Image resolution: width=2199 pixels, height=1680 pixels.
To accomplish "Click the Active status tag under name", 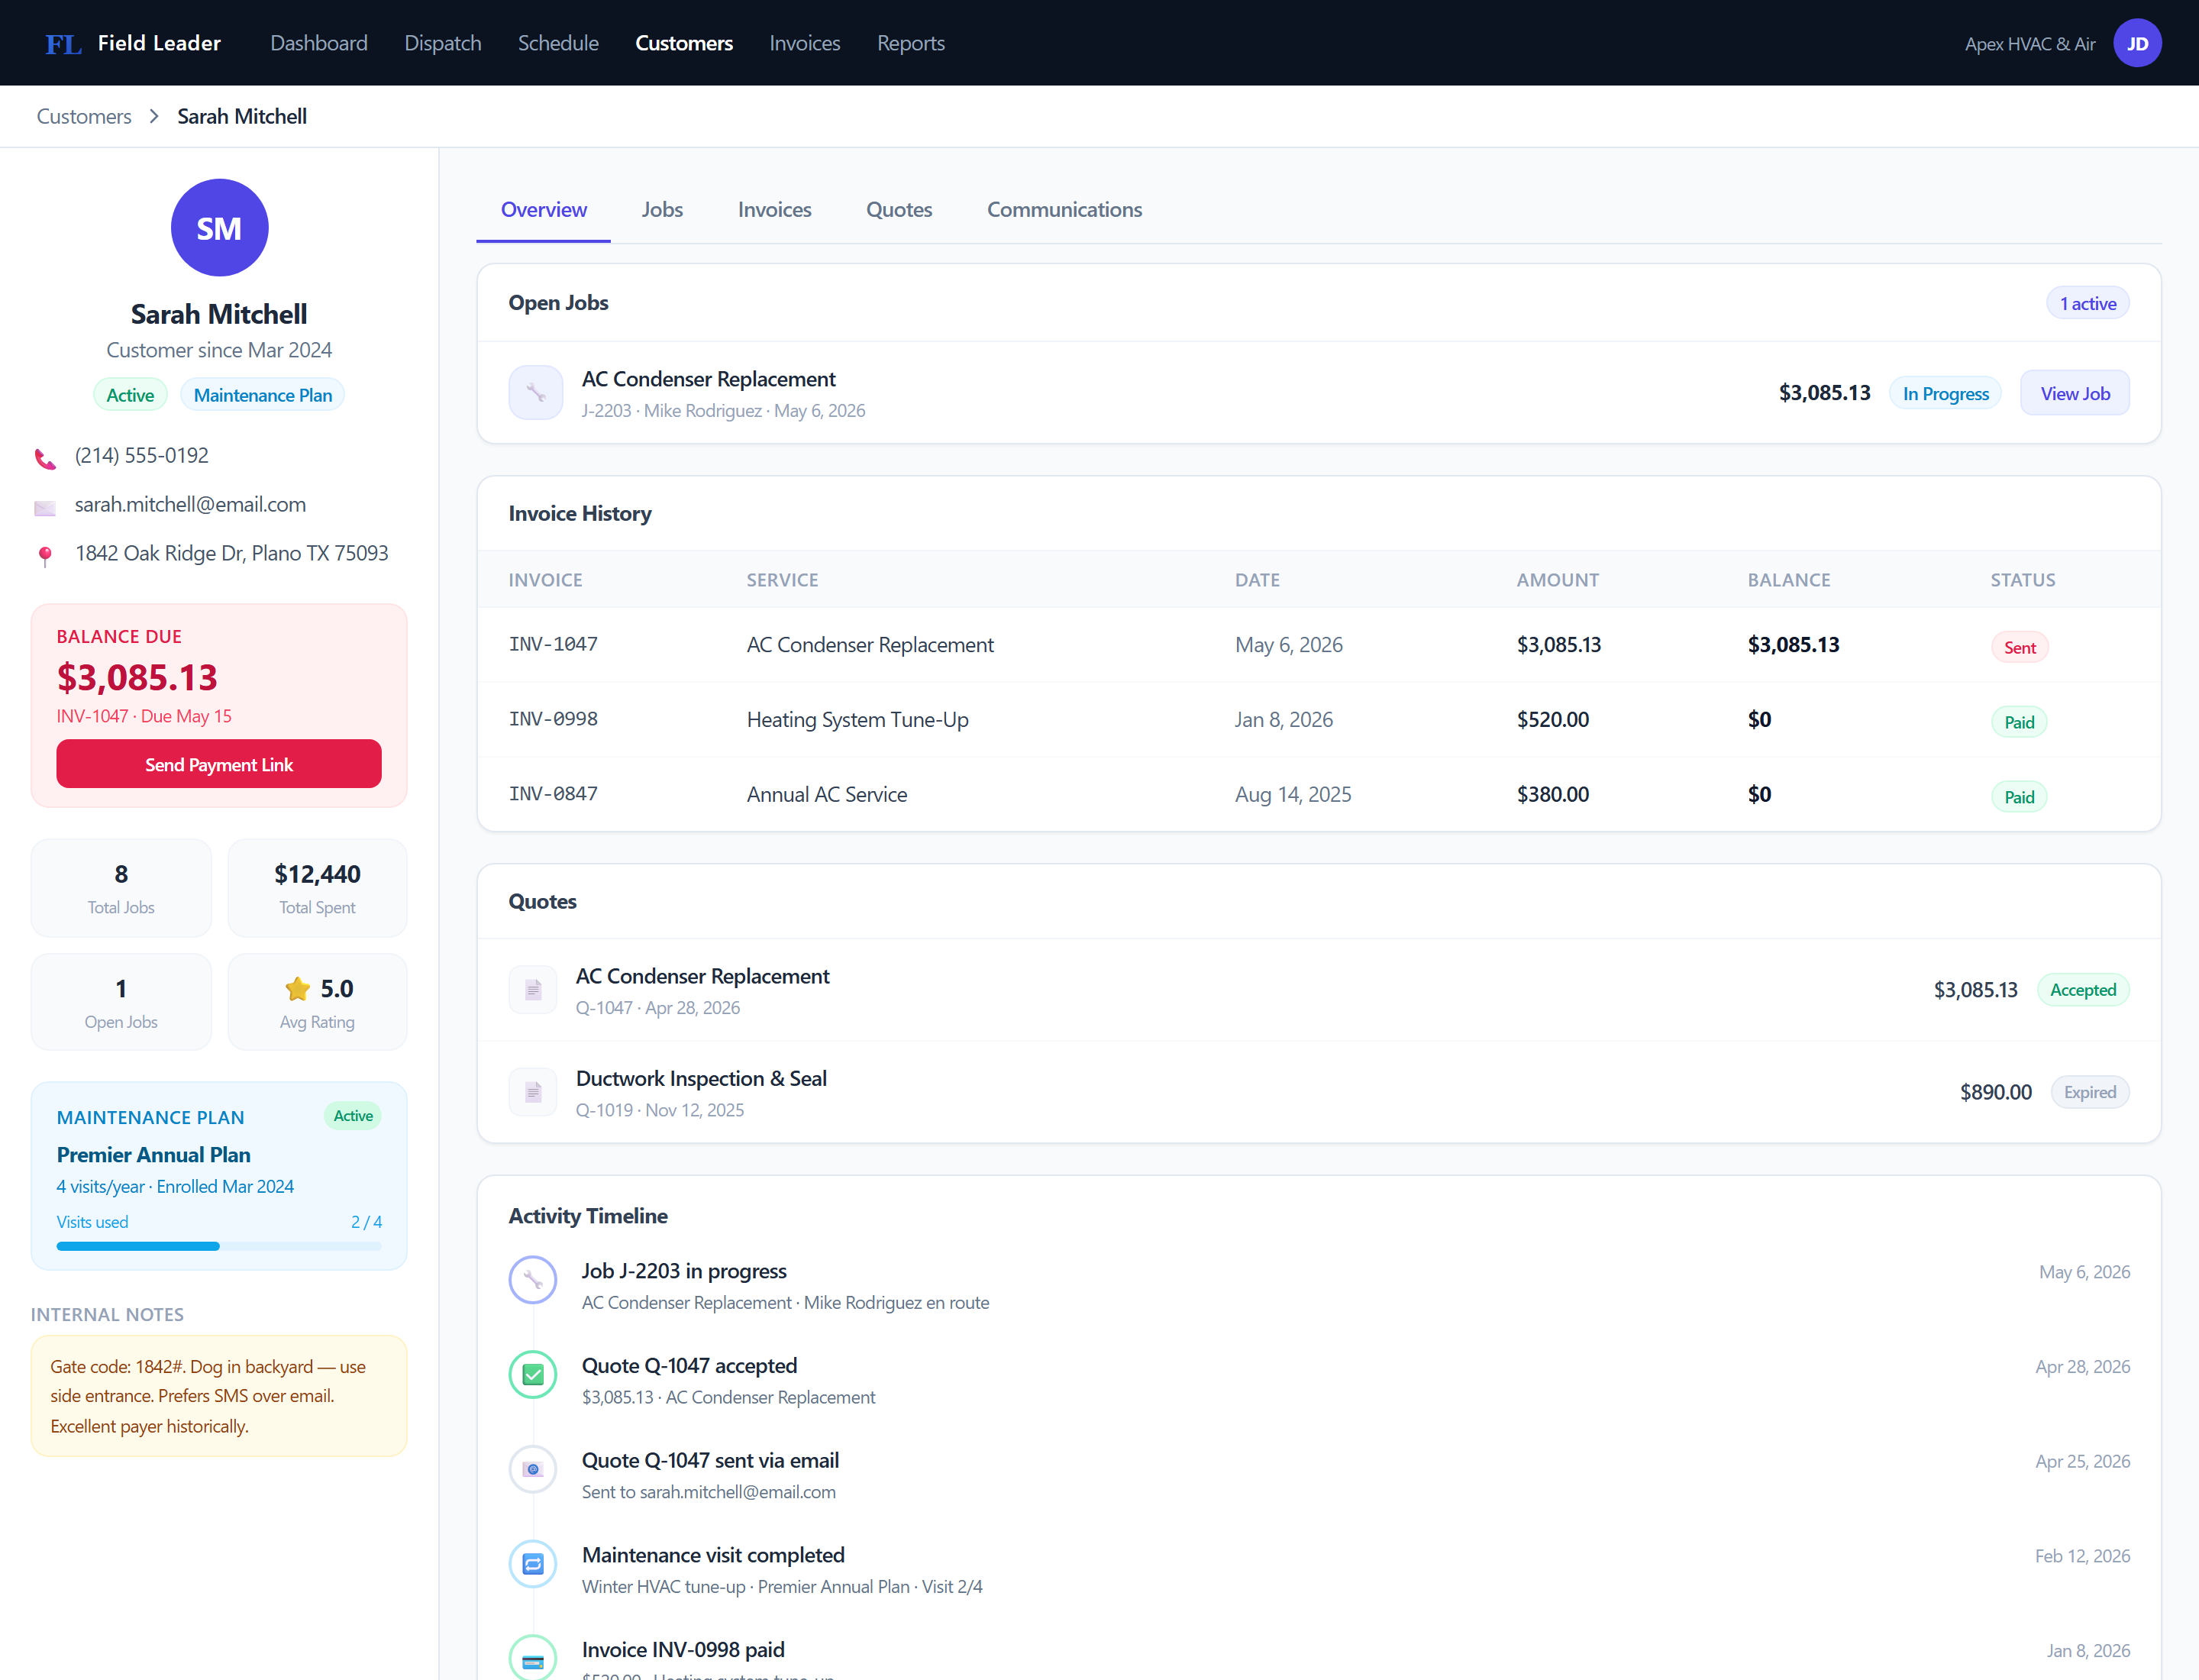I will pyautogui.click(x=130, y=395).
